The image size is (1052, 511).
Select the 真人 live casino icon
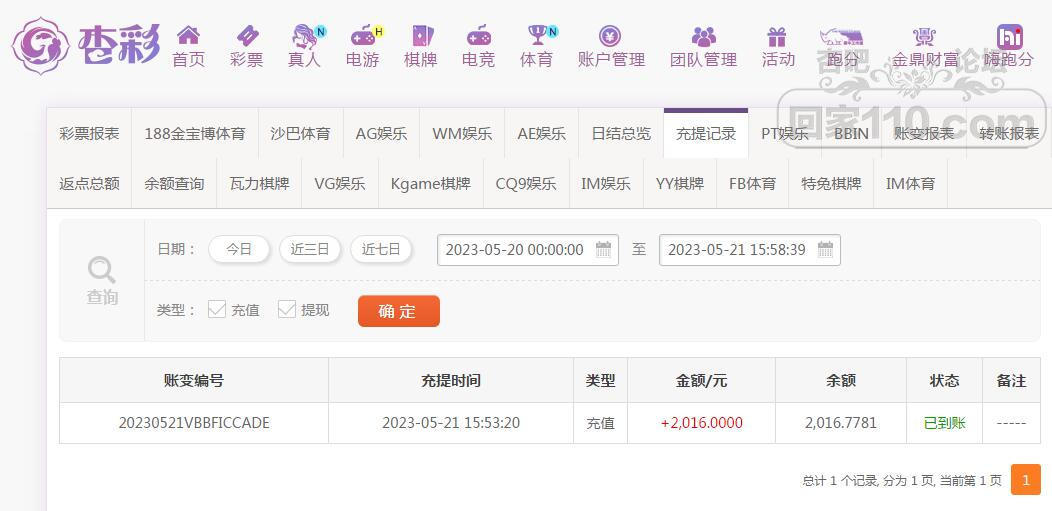click(304, 37)
